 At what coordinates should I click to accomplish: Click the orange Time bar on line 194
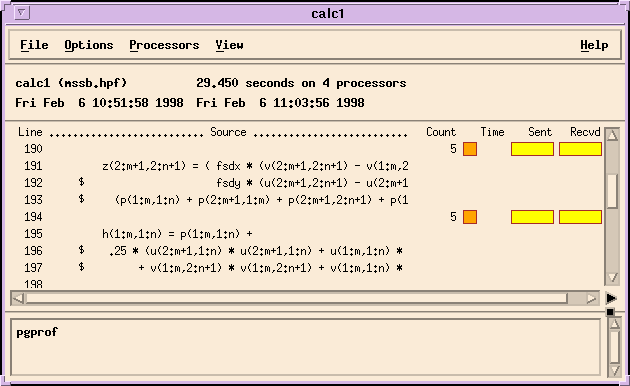pos(470,217)
